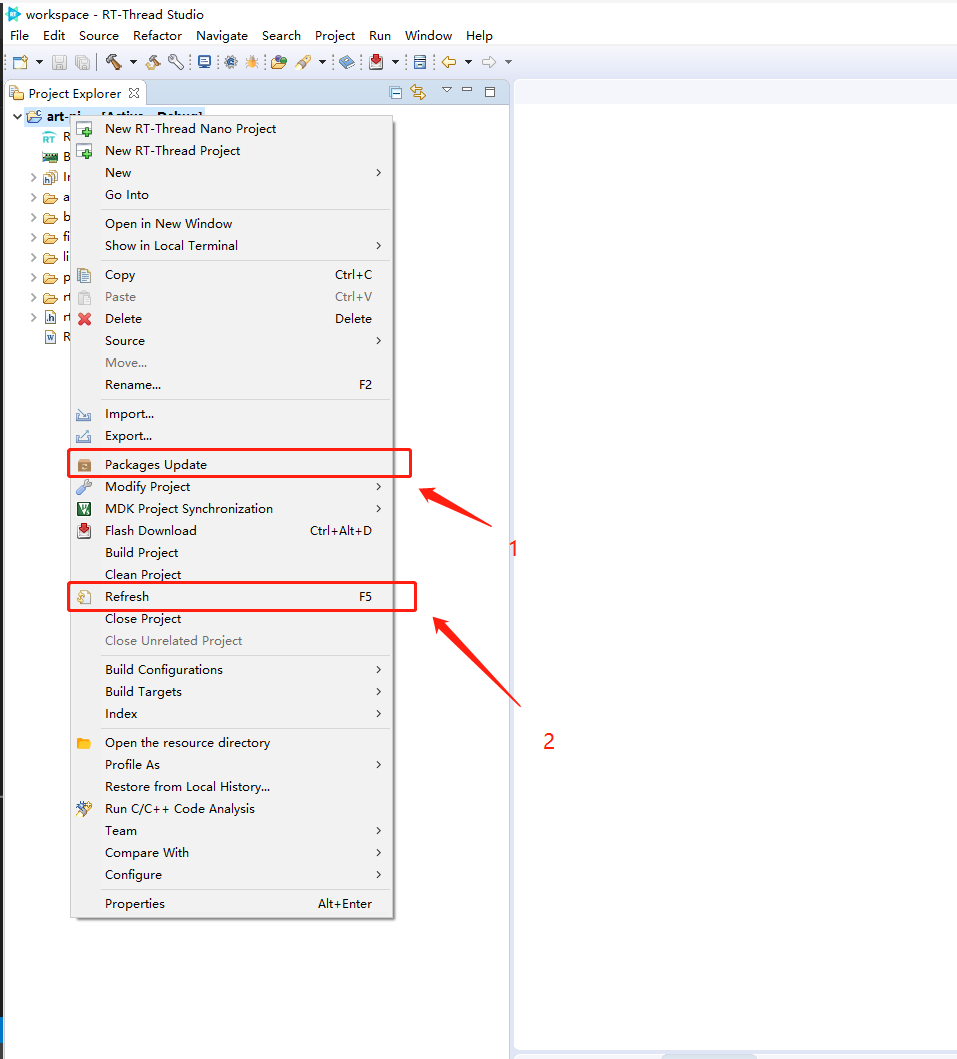The image size is (957, 1059).
Task: Click the Rebuild hammer-with-arrows toolbar icon
Action: click(153, 62)
